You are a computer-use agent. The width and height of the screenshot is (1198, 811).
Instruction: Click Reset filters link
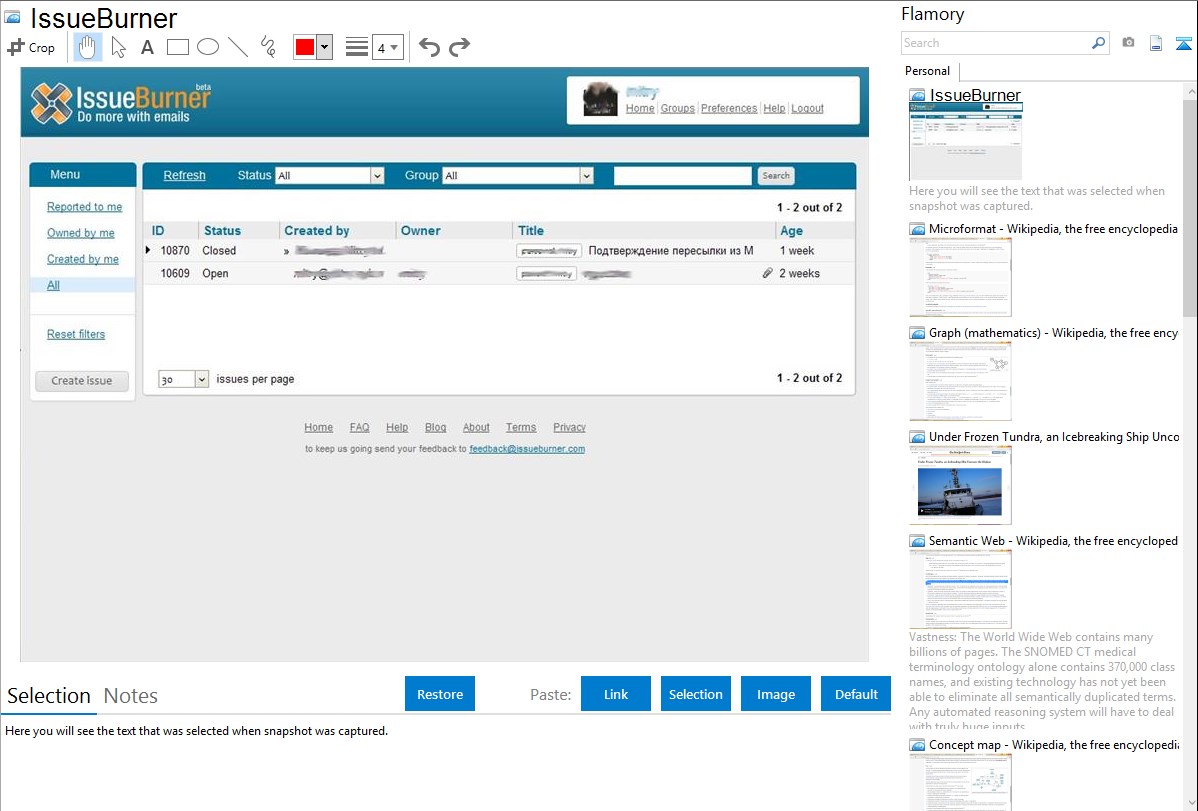76,334
